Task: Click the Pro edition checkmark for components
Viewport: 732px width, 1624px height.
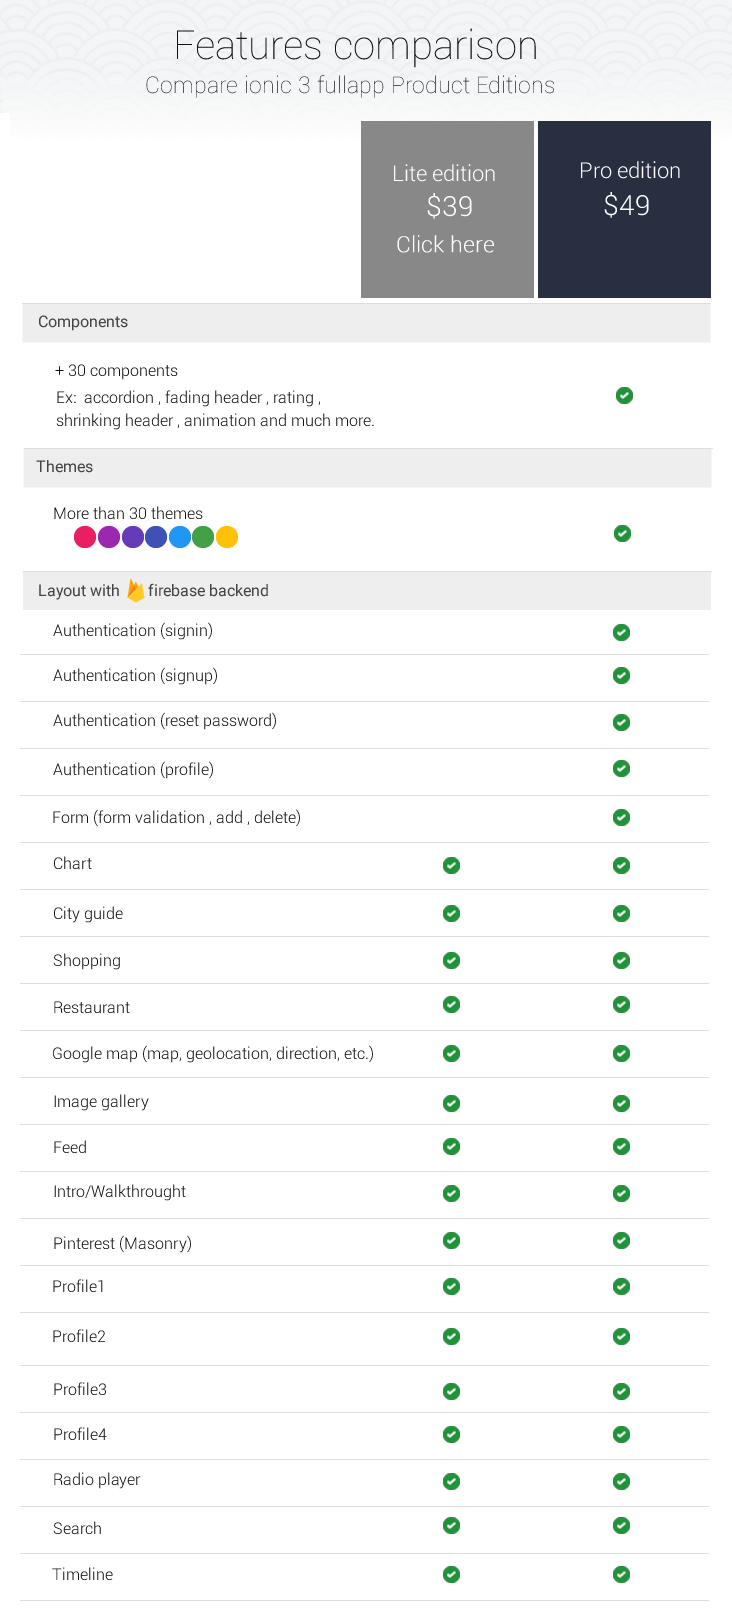Action: pyautogui.click(x=624, y=395)
